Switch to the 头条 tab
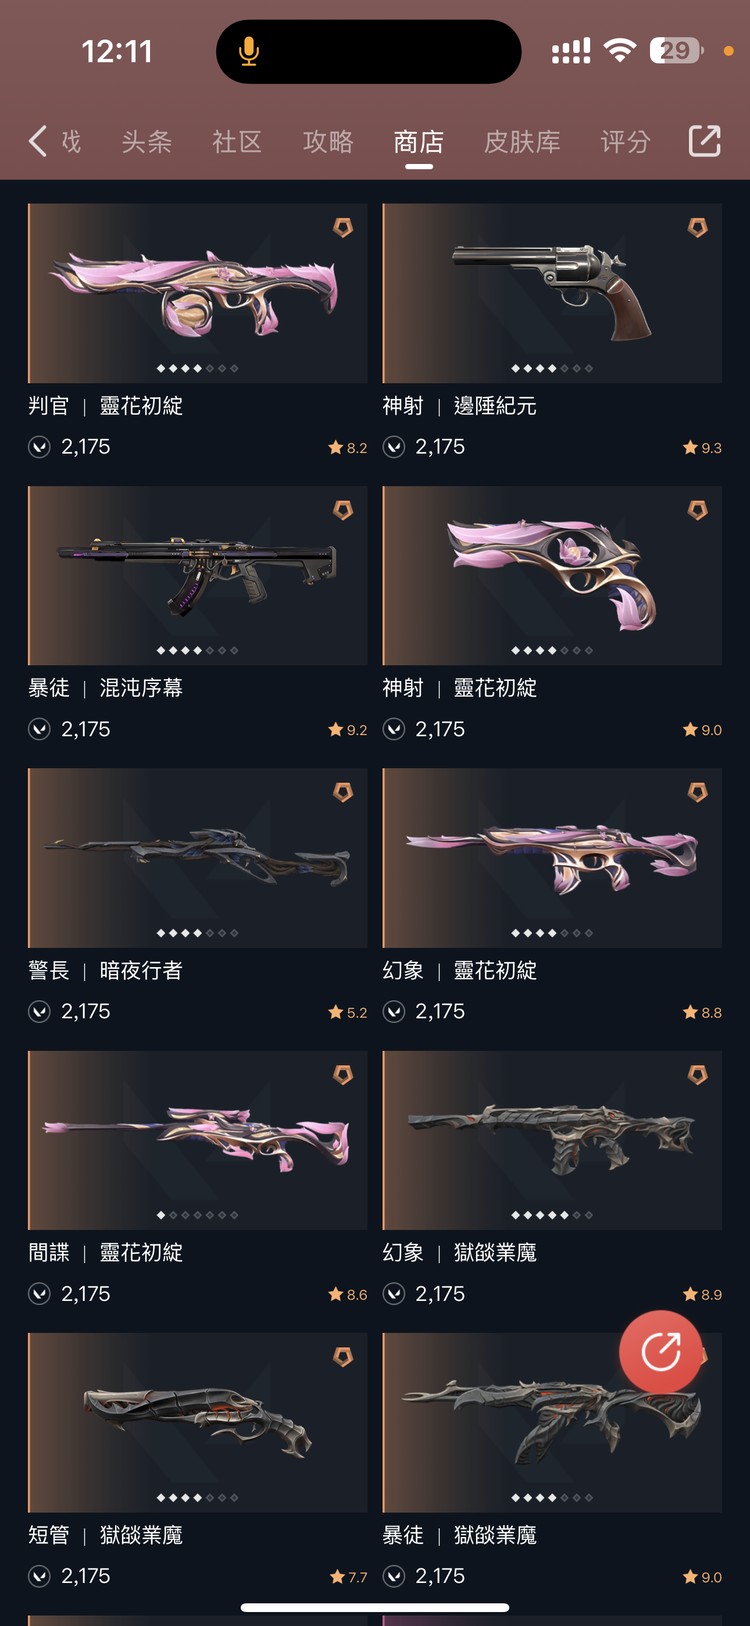The width and height of the screenshot is (750, 1626). point(147,142)
